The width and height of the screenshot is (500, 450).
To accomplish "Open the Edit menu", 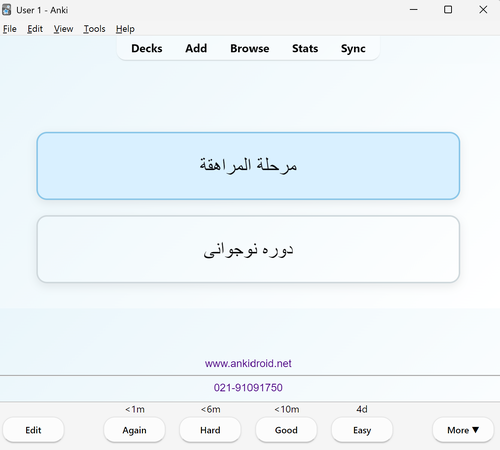I will [x=35, y=29].
